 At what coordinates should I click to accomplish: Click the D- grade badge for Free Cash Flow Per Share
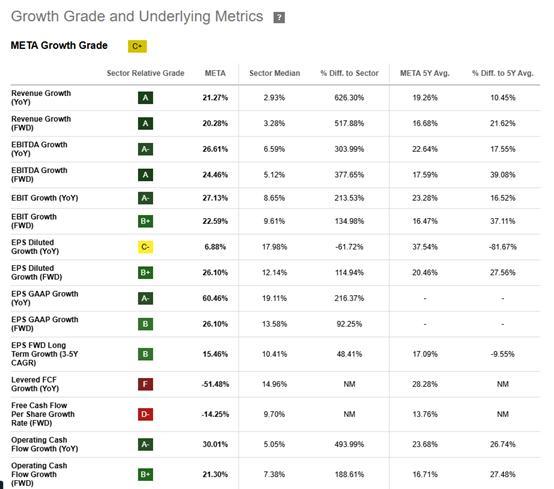[x=145, y=414]
